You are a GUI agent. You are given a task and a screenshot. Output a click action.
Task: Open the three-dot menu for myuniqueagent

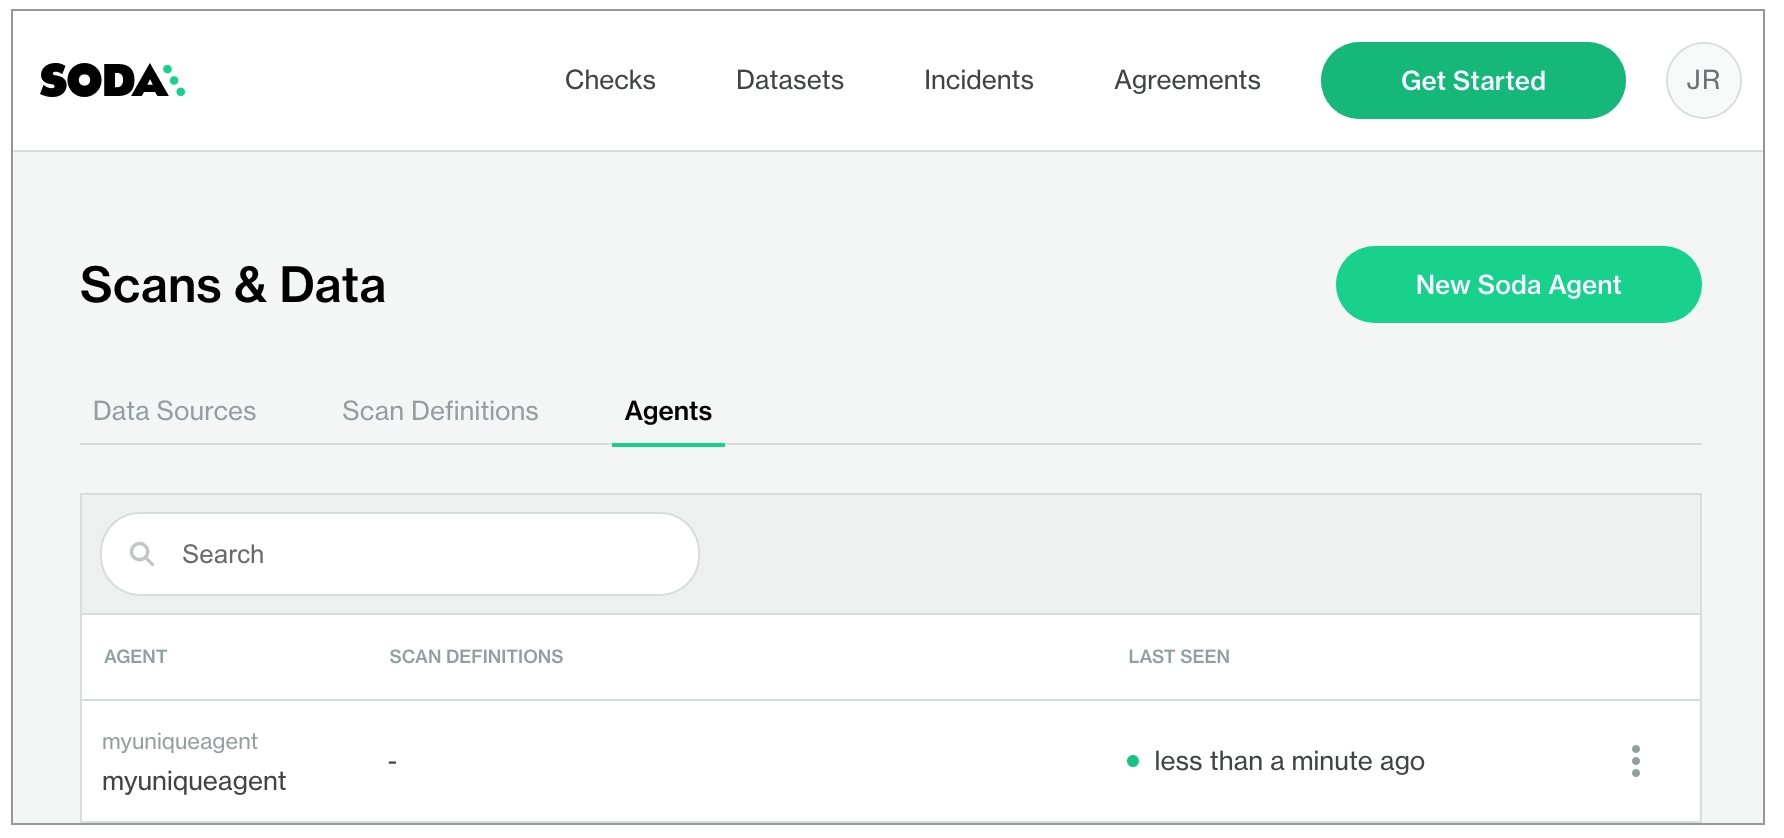point(1635,761)
